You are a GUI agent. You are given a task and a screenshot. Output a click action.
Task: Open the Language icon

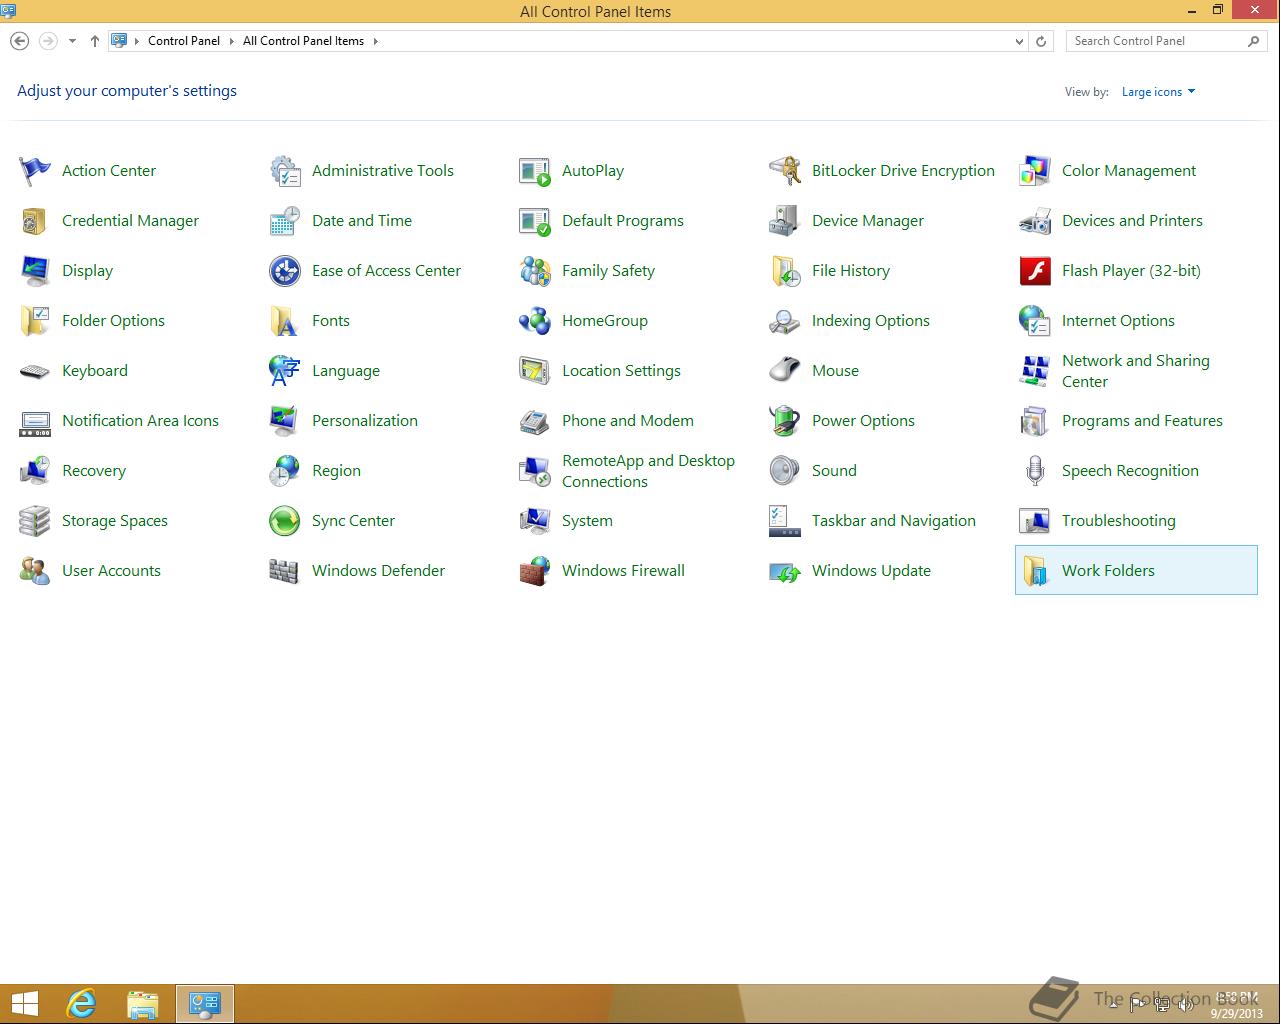285,371
